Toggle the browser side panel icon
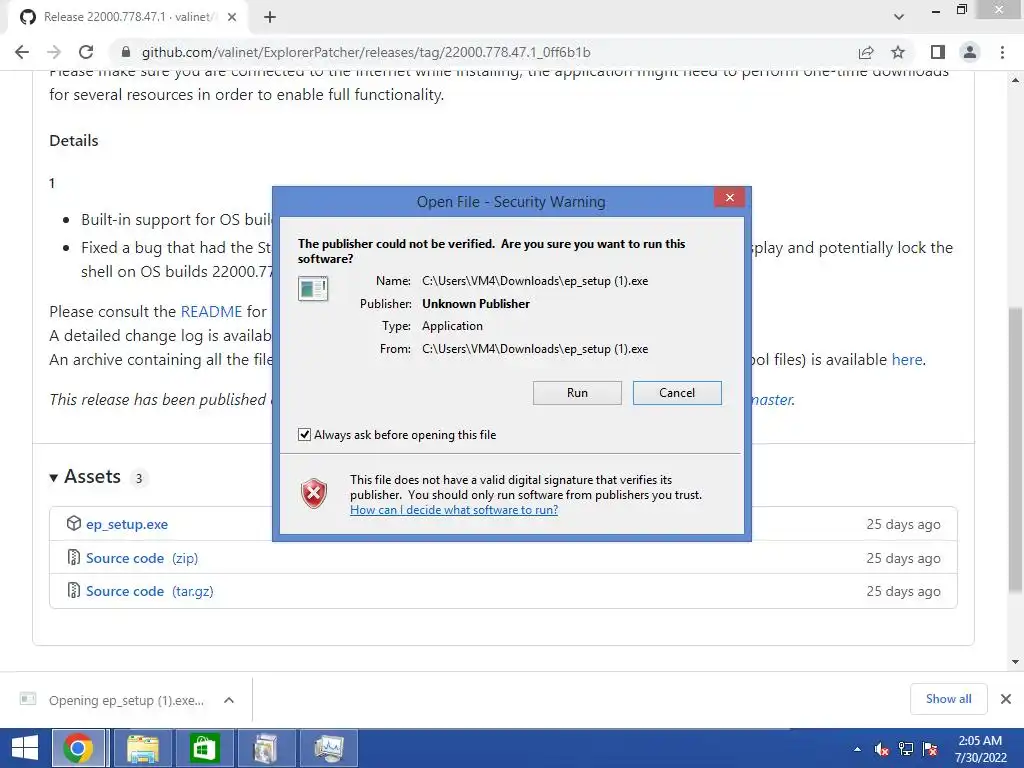Viewport: 1024px width, 768px height. 938,52
